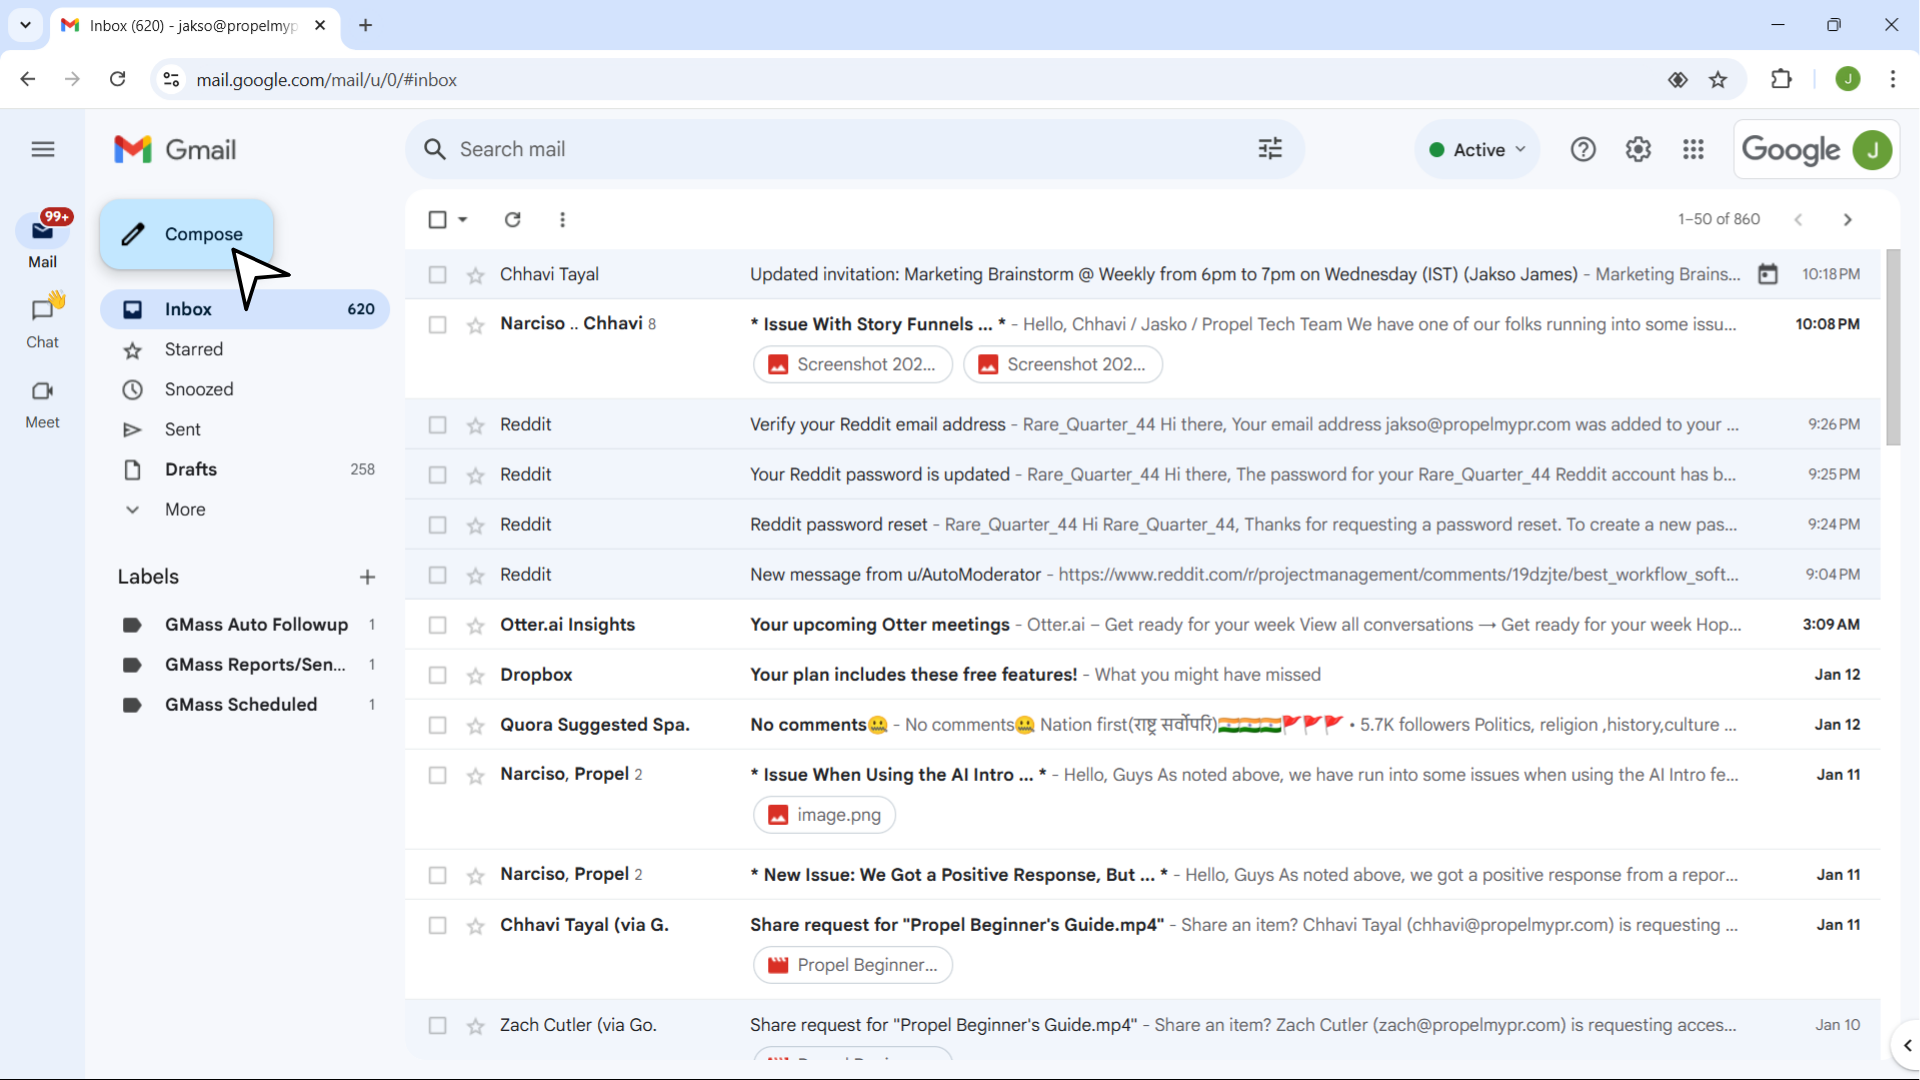Screen dimensions: 1920x1080
Task: View site information icon in address bar
Action: click(x=171, y=79)
